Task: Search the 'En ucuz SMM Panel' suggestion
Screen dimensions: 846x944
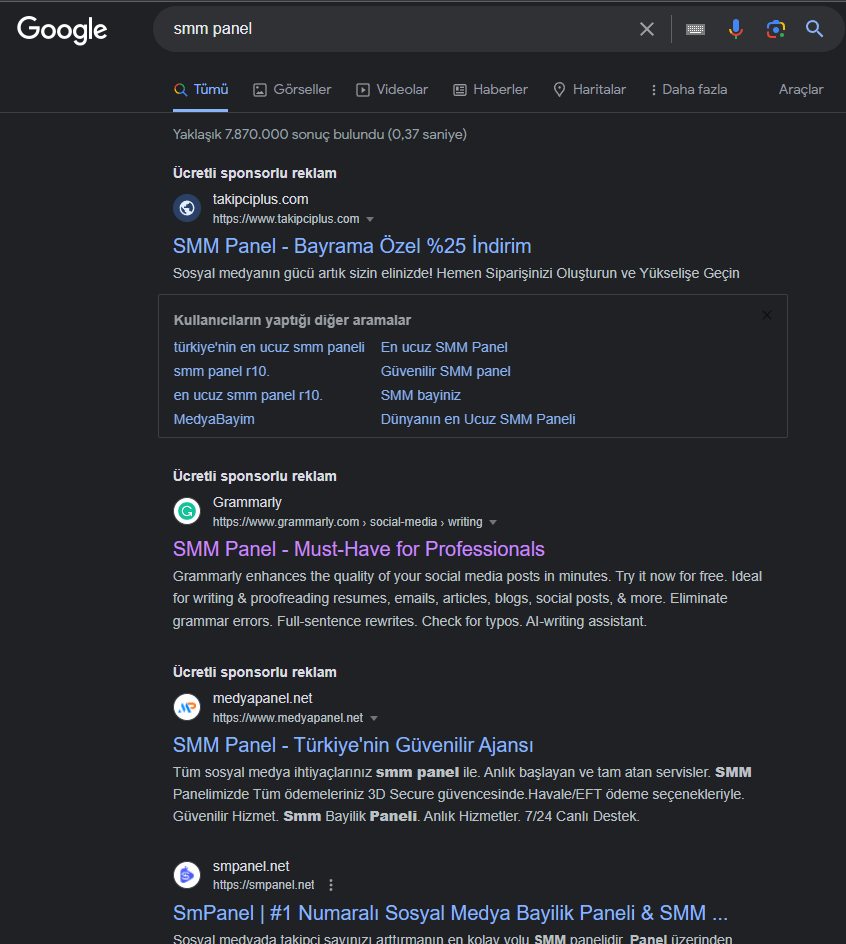Action: [x=444, y=347]
